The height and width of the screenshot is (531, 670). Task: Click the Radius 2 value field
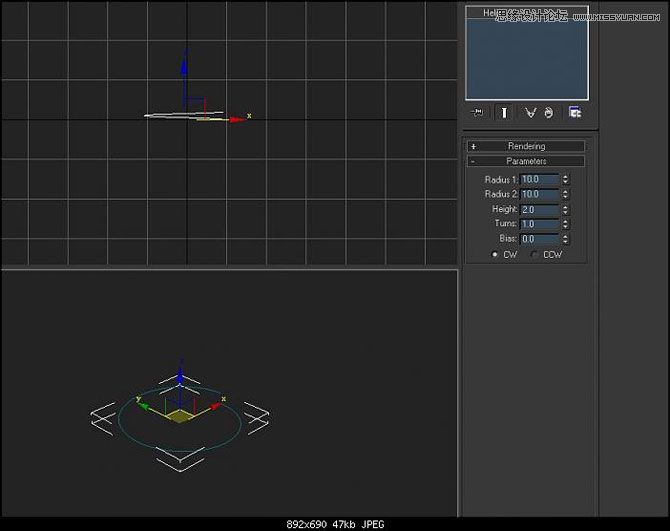pos(540,194)
